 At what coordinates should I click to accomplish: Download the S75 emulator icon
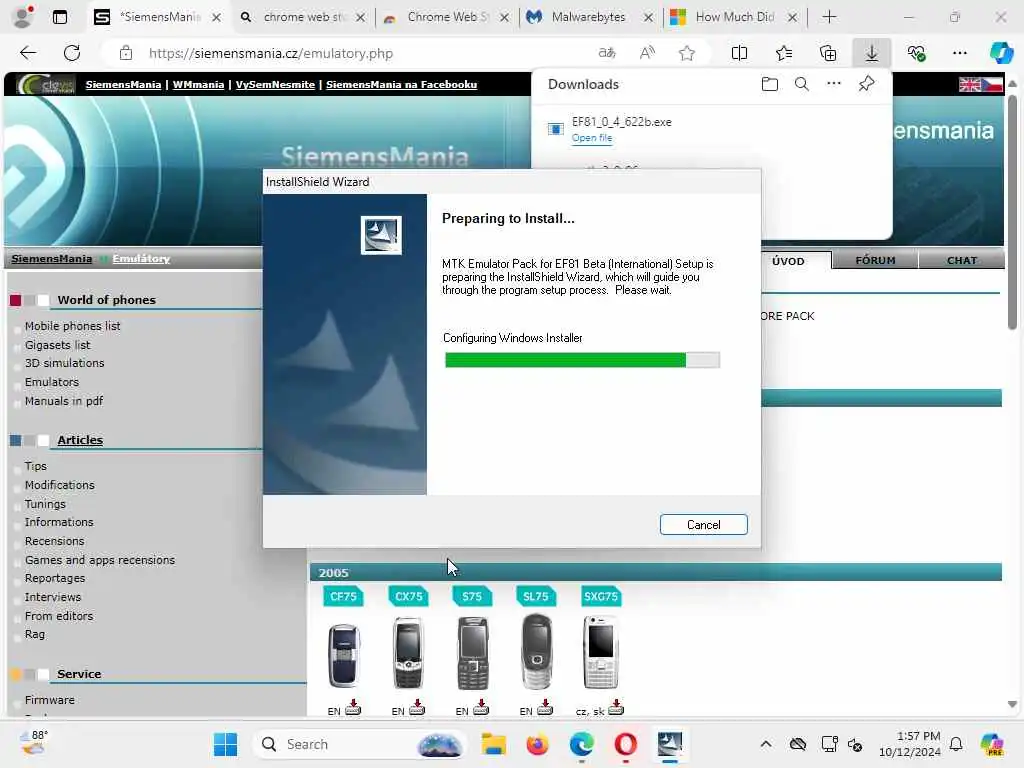[481, 707]
